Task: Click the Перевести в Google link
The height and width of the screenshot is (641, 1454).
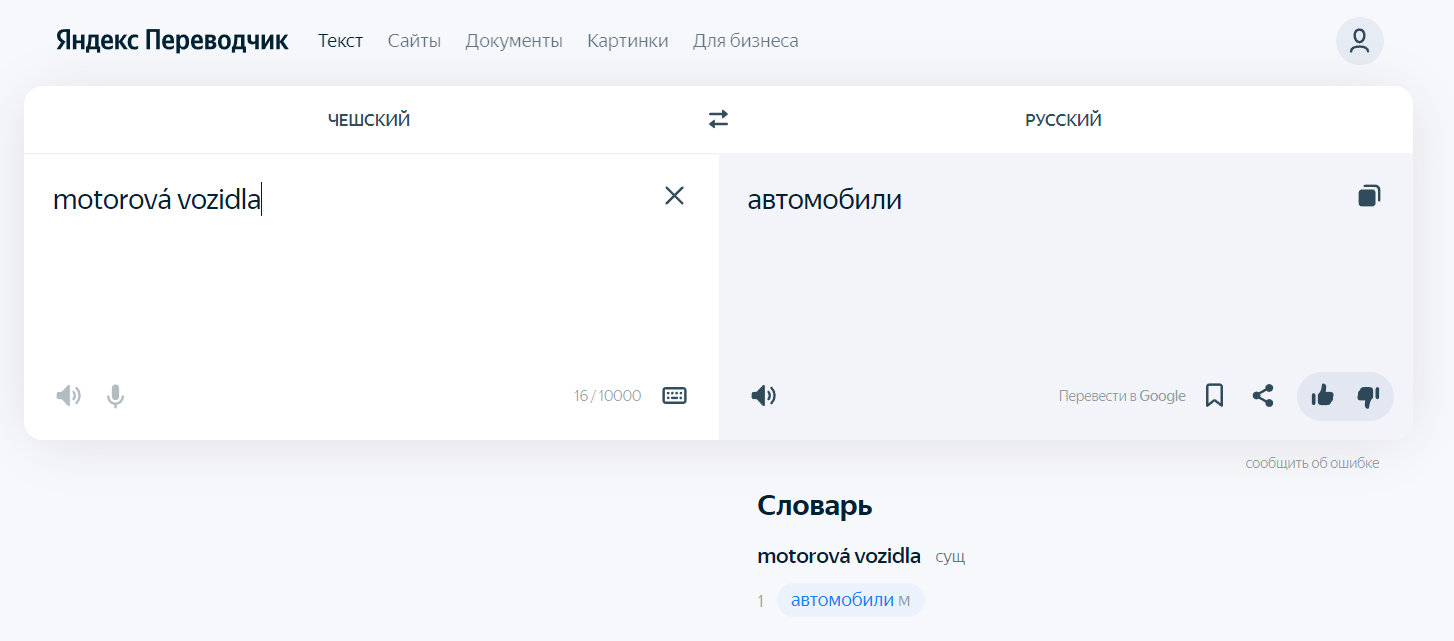Action: (x=1122, y=396)
